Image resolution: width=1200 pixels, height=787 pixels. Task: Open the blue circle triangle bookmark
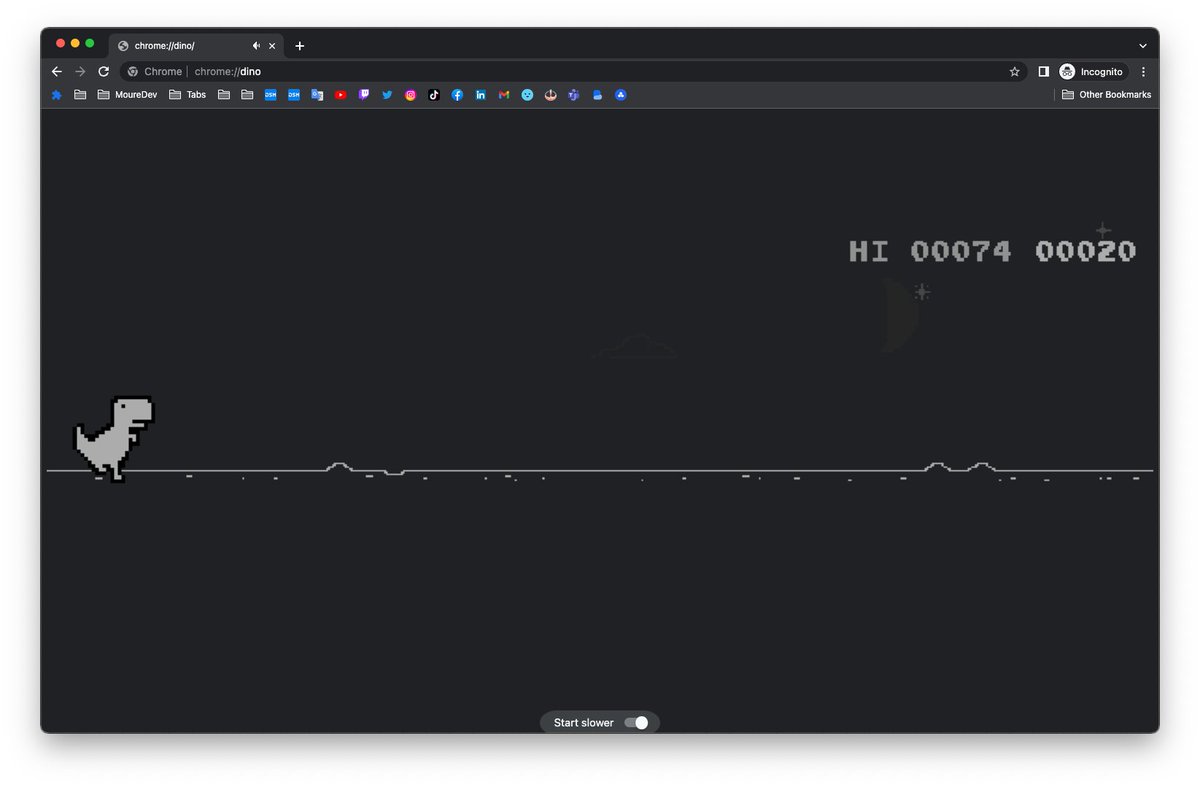621,95
